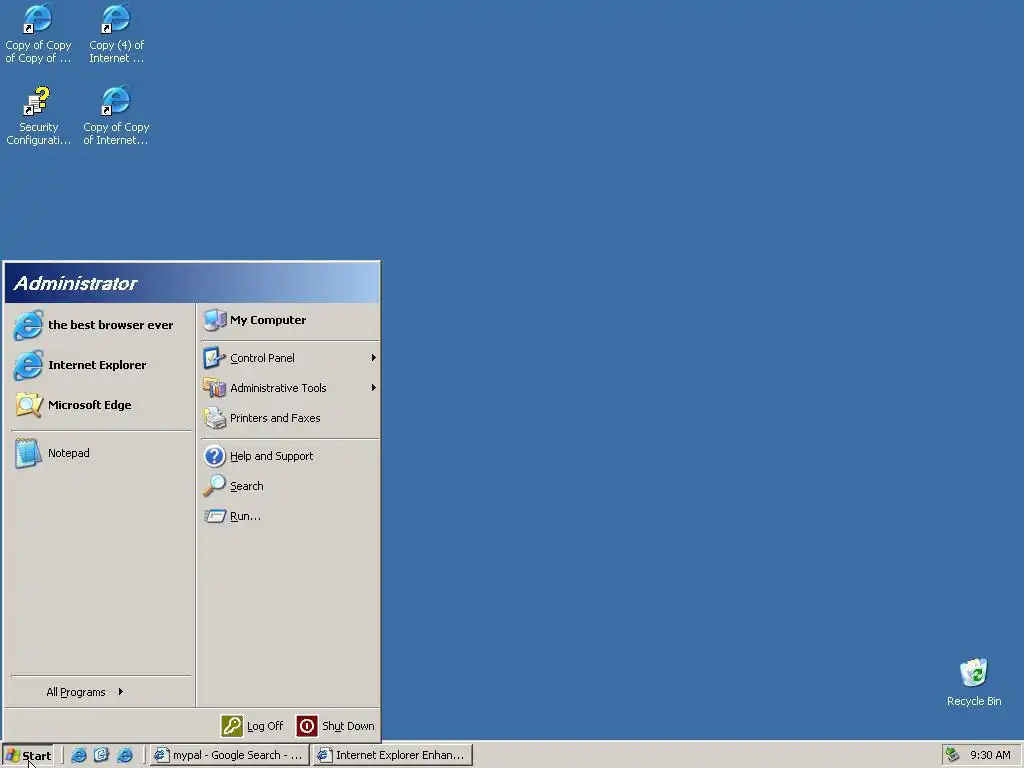Open 'the best browser ever' pinned entry
This screenshot has width=1024, height=768.
click(x=101, y=325)
